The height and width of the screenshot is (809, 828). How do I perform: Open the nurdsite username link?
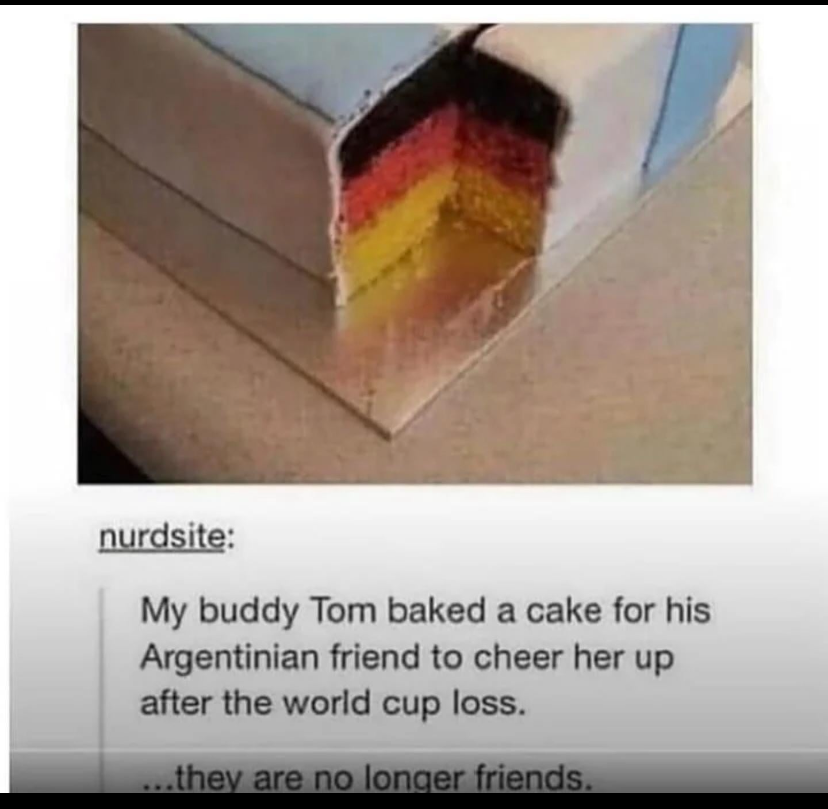(x=161, y=538)
